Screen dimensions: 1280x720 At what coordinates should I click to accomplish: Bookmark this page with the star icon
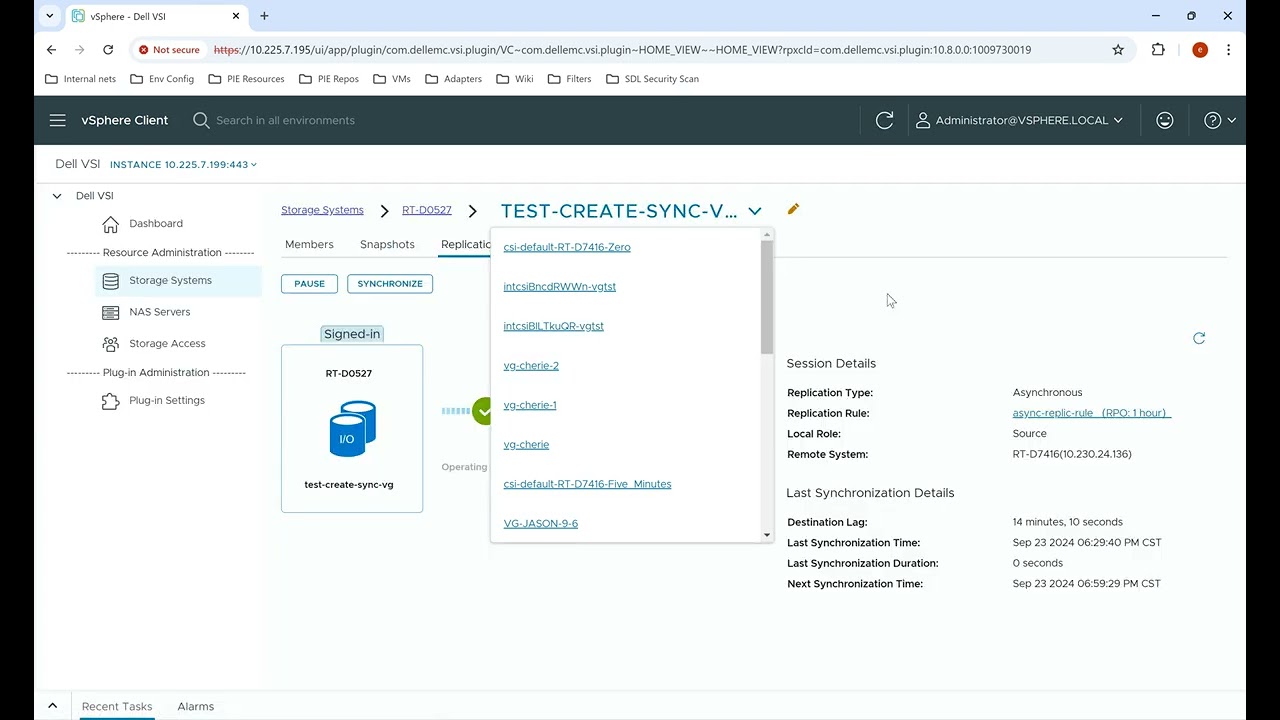click(x=1118, y=49)
